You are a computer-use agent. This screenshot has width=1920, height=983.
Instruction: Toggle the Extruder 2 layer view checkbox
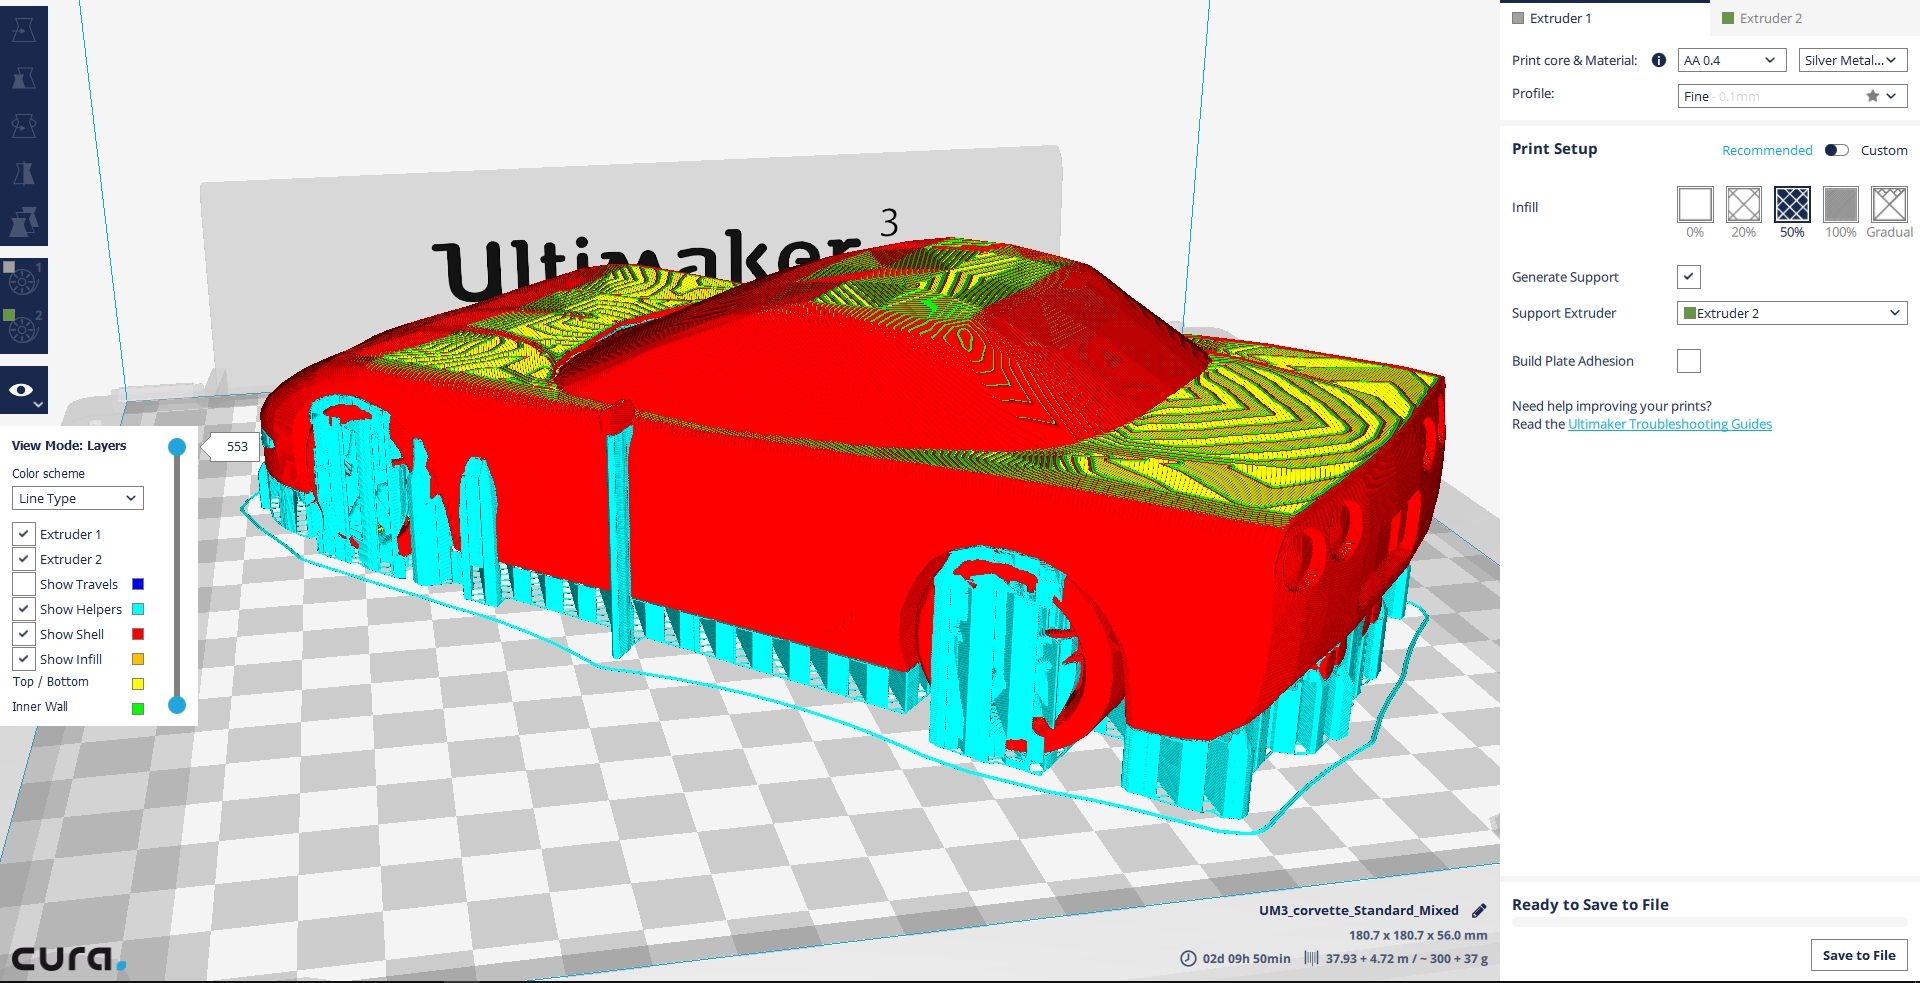click(24, 559)
